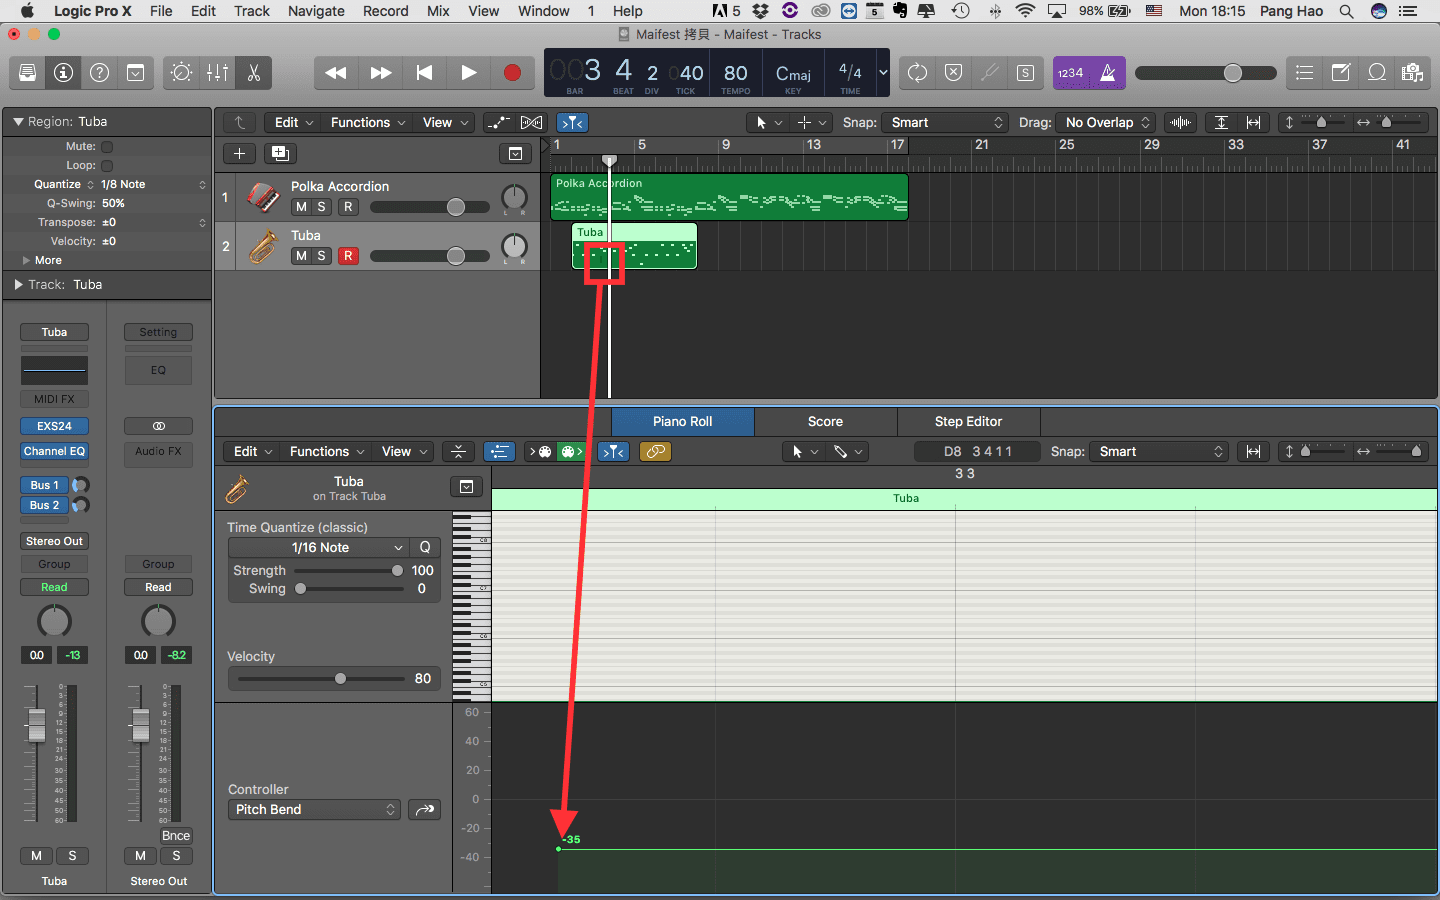Toggle the Editors scissors button

click(253, 73)
